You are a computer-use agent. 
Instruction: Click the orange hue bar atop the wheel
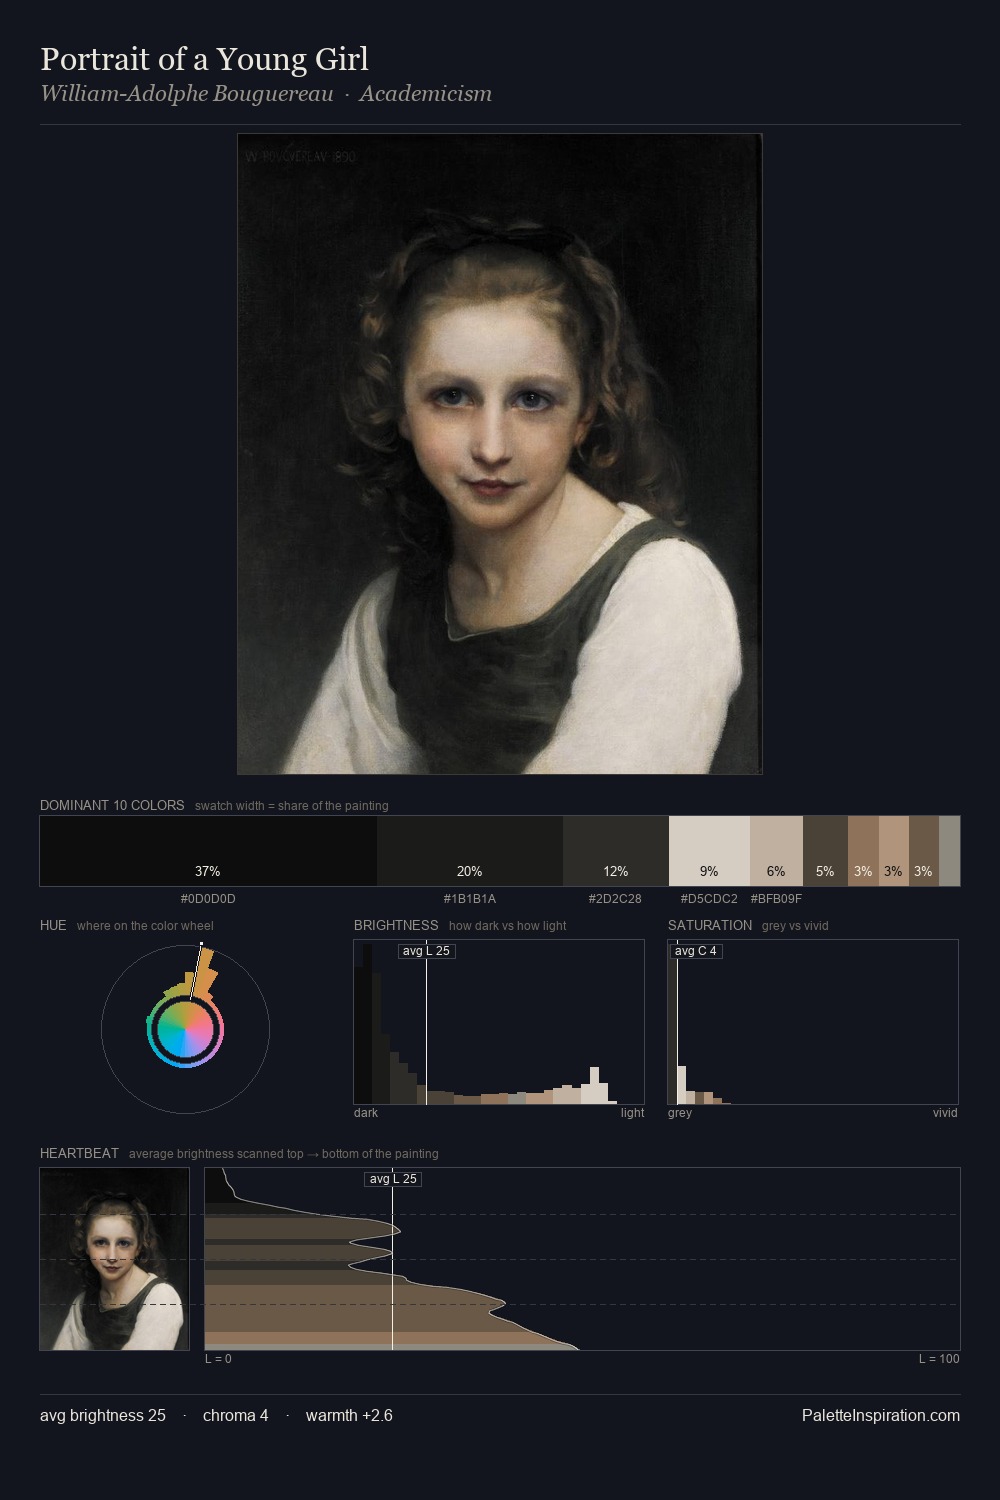(205, 972)
